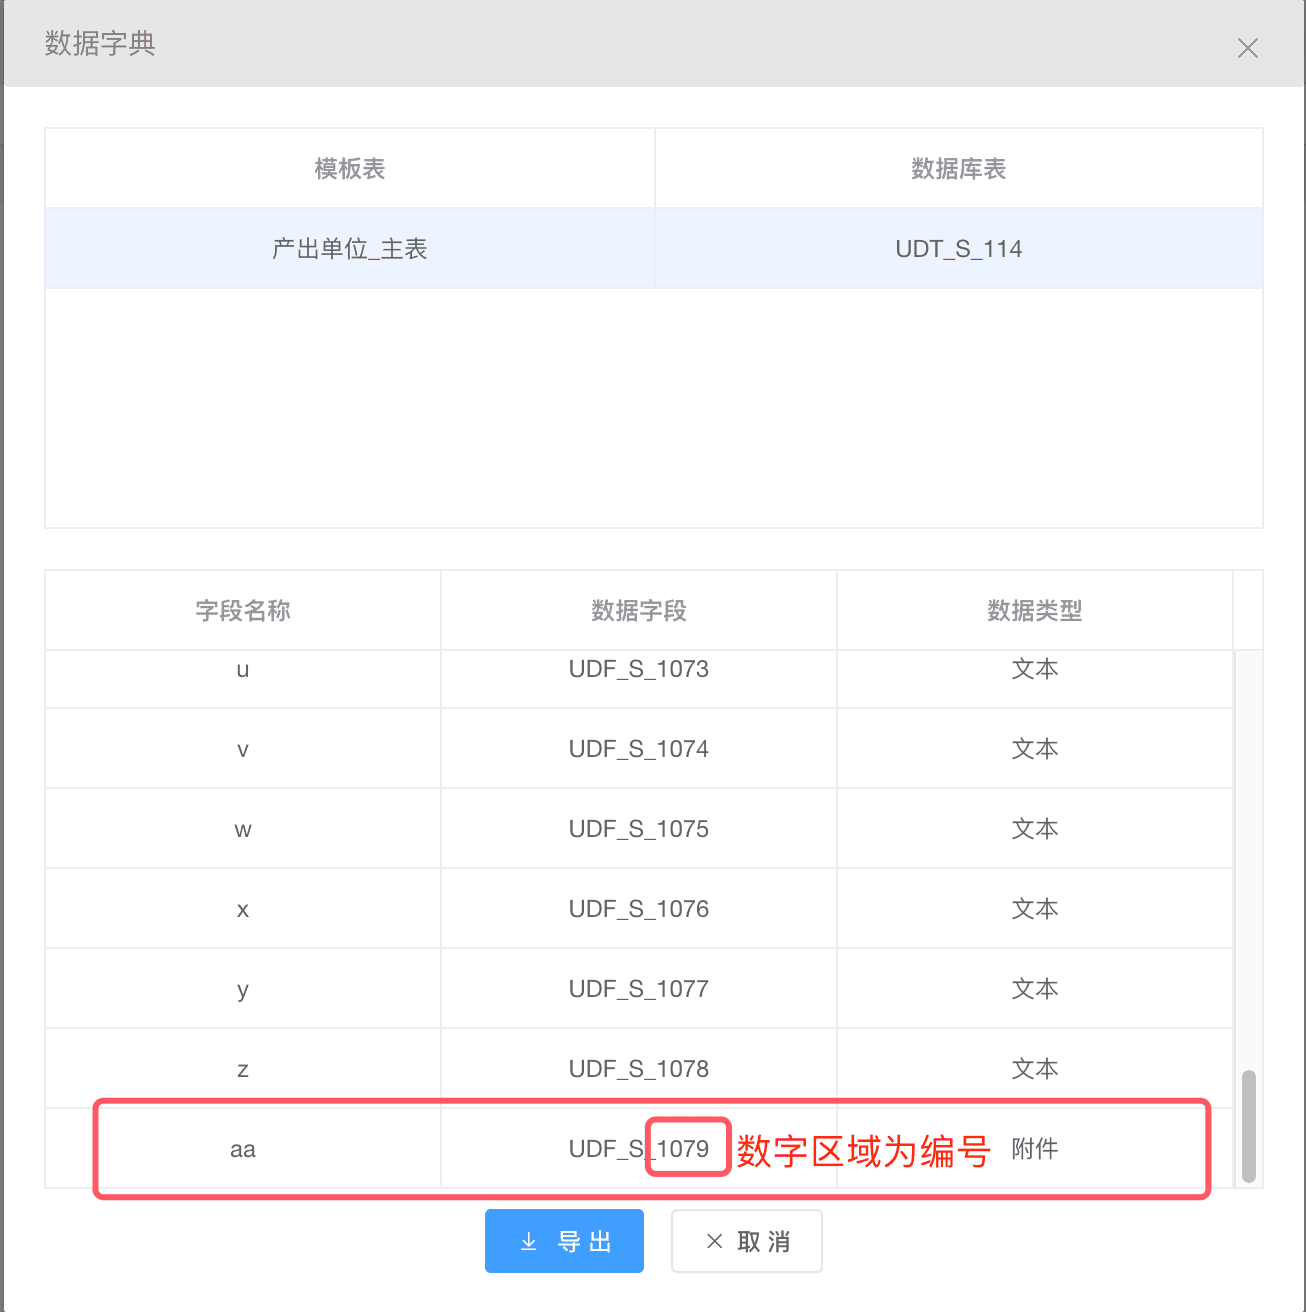Click the 文本 type in row z
The height and width of the screenshot is (1312, 1306).
tap(1035, 1069)
